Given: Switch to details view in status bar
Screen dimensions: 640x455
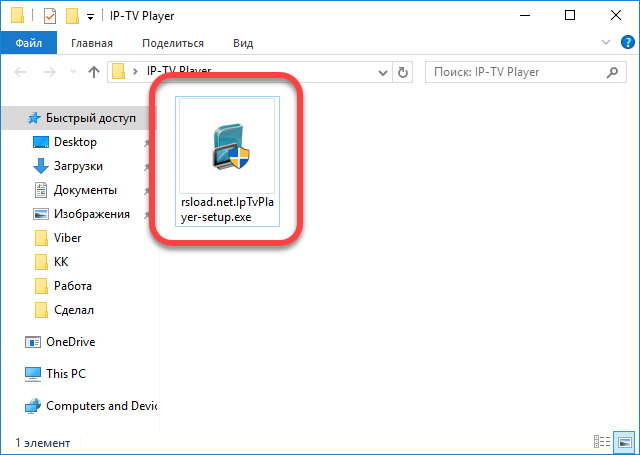Looking at the screenshot, I should click(602, 442).
